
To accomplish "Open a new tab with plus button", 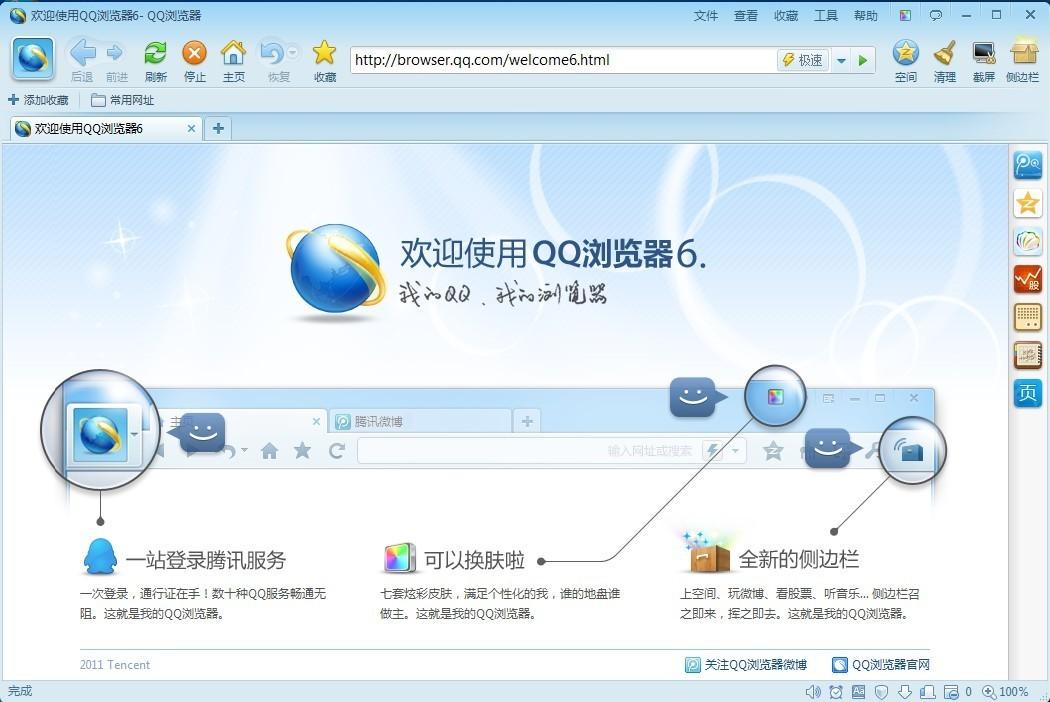I will pyautogui.click(x=218, y=128).
